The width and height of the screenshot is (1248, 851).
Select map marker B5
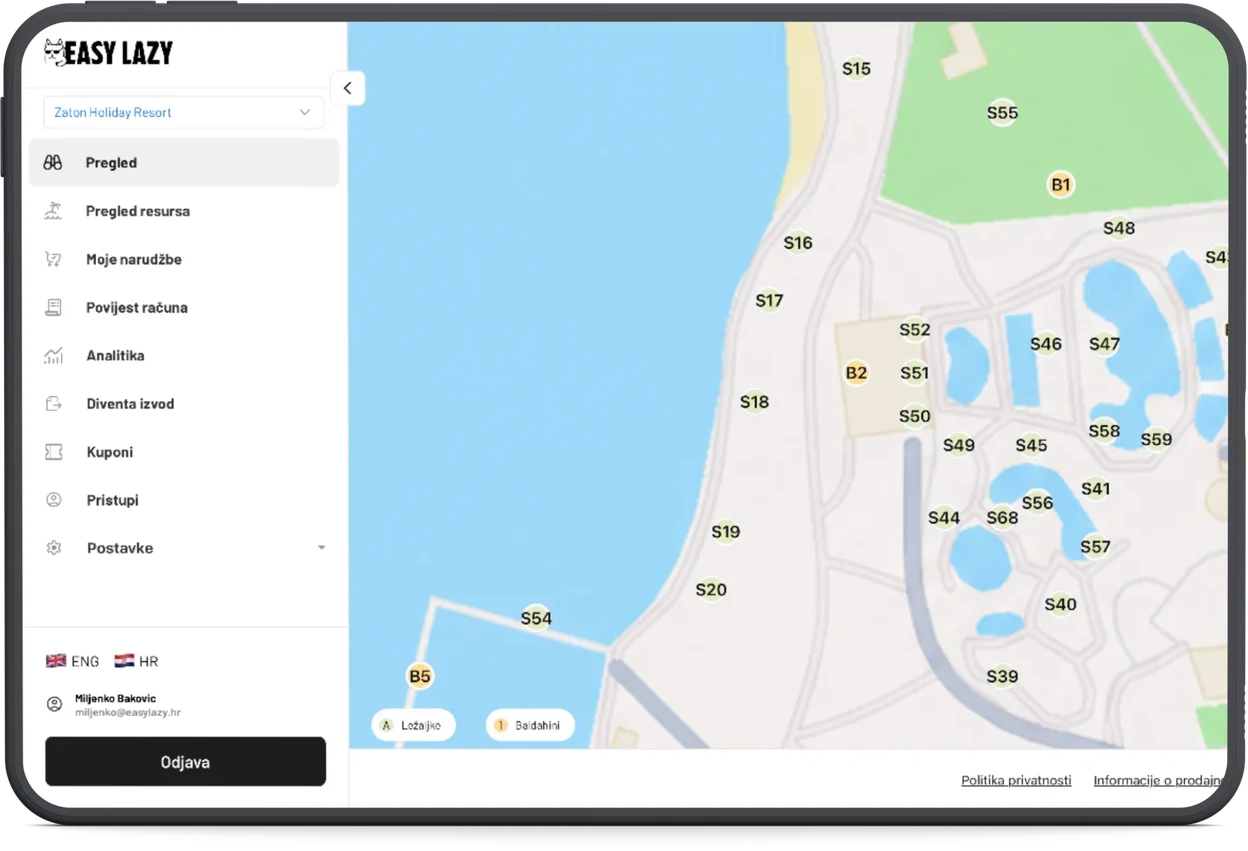(x=420, y=676)
